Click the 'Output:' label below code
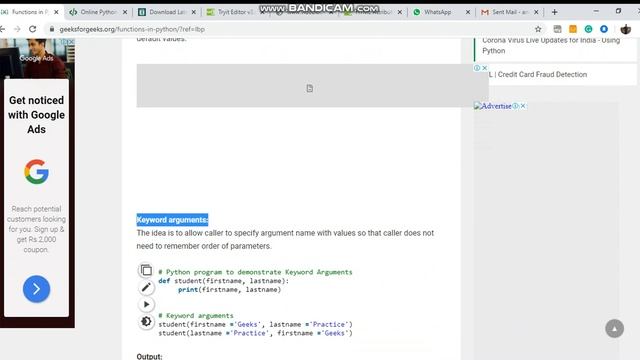Screen dimensions: 640x360 149,356
